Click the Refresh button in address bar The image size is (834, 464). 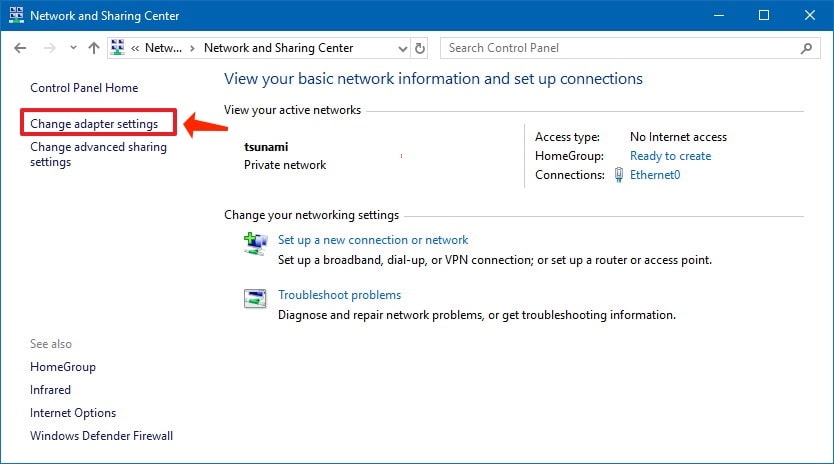tap(420, 48)
